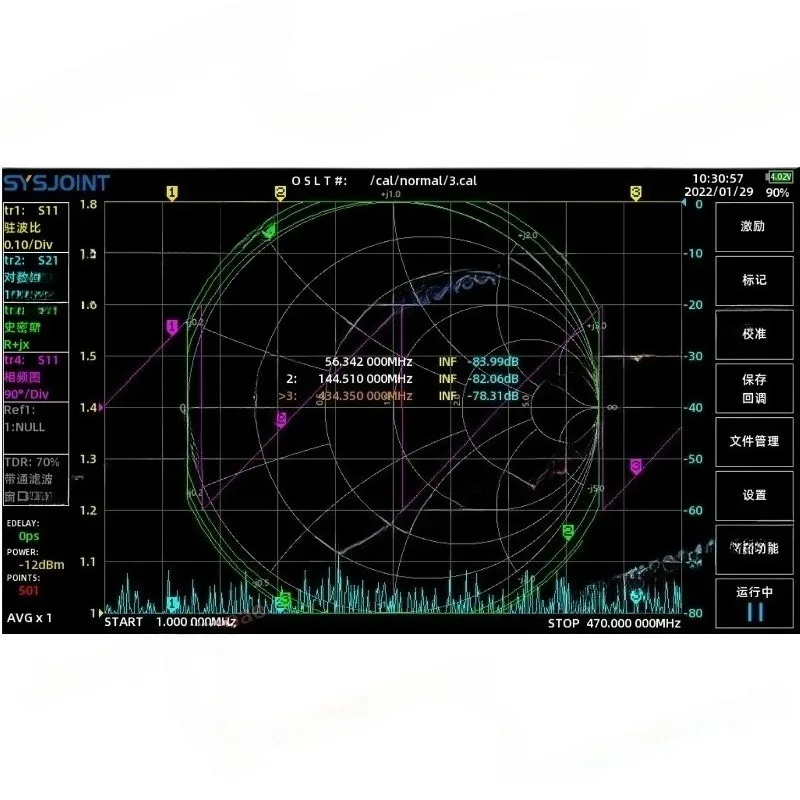Tap the -80 dB axis bottom label

point(693,613)
